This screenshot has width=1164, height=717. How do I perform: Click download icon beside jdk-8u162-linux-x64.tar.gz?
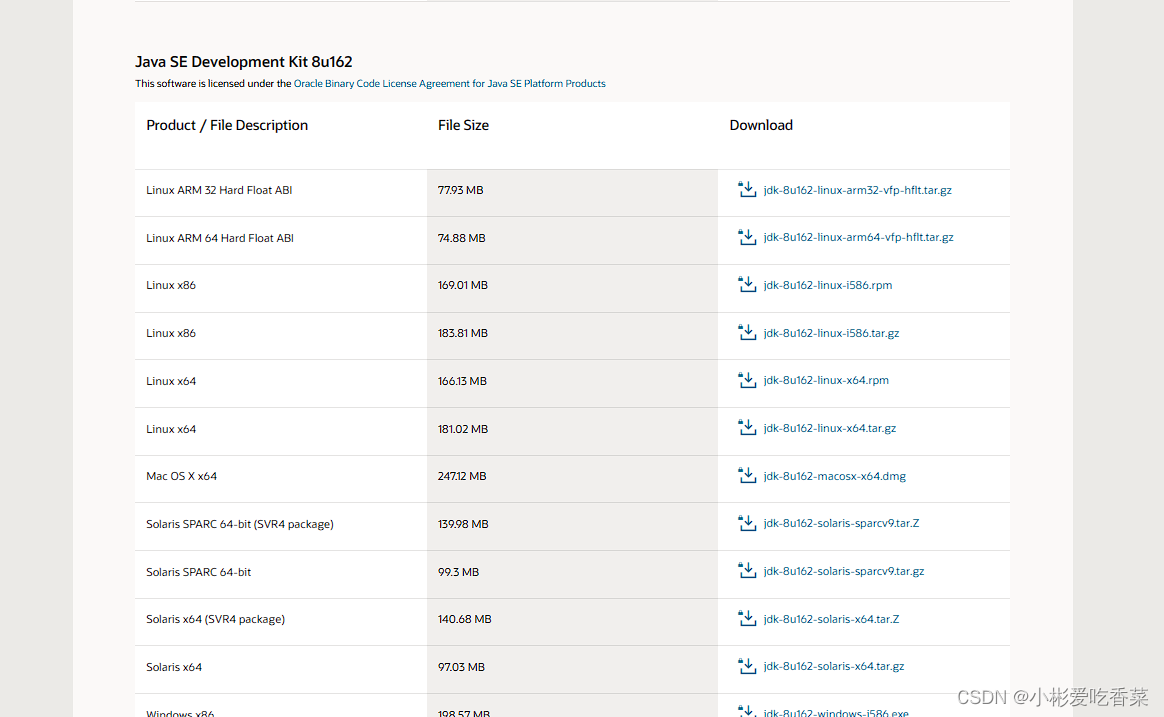click(747, 428)
